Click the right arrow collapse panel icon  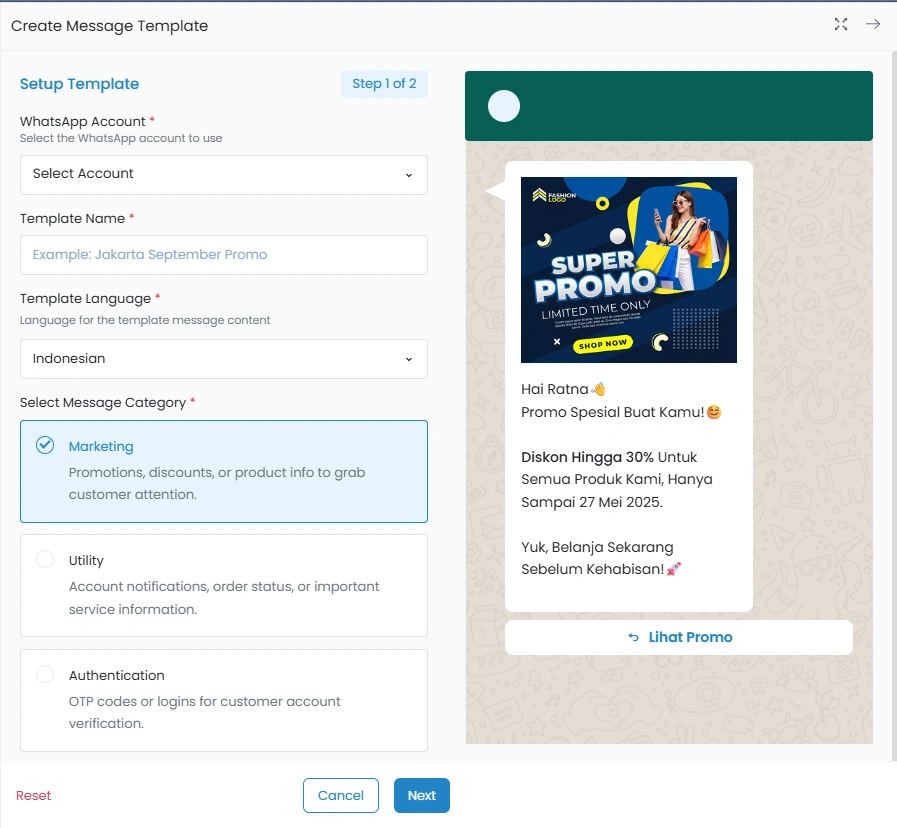tap(873, 25)
